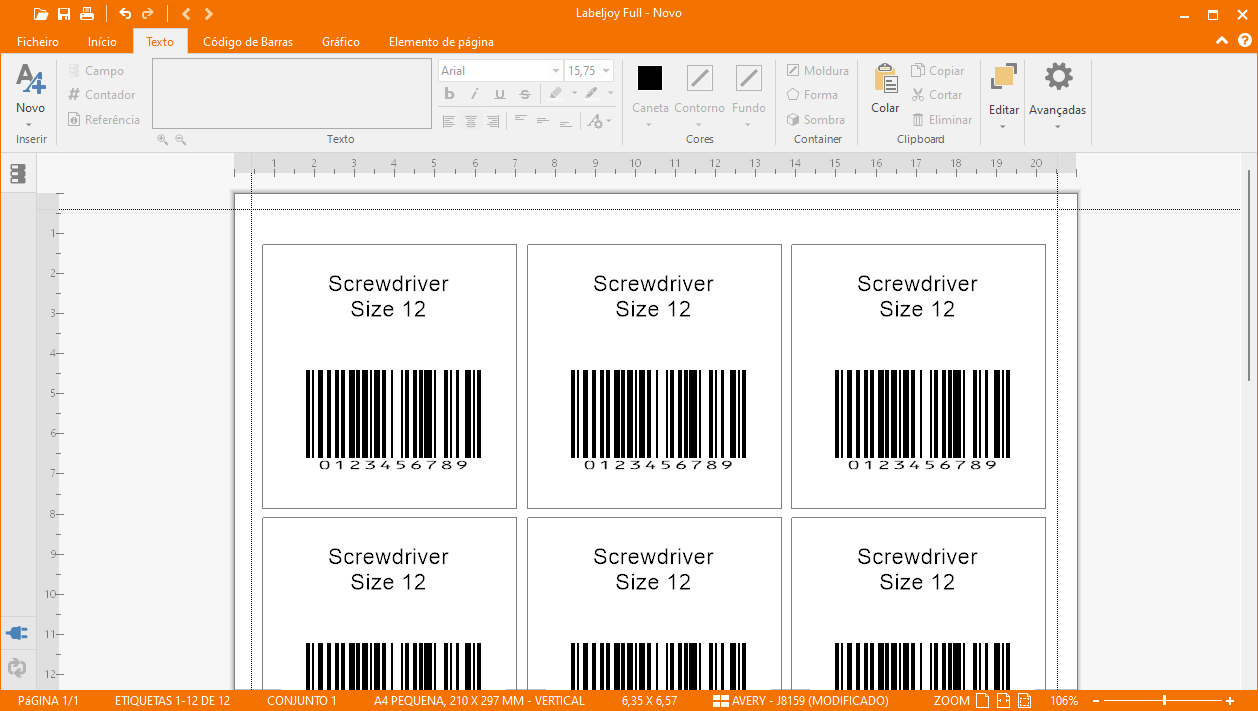
Task: Go to next page with right chevron
Action: pos(208,14)
